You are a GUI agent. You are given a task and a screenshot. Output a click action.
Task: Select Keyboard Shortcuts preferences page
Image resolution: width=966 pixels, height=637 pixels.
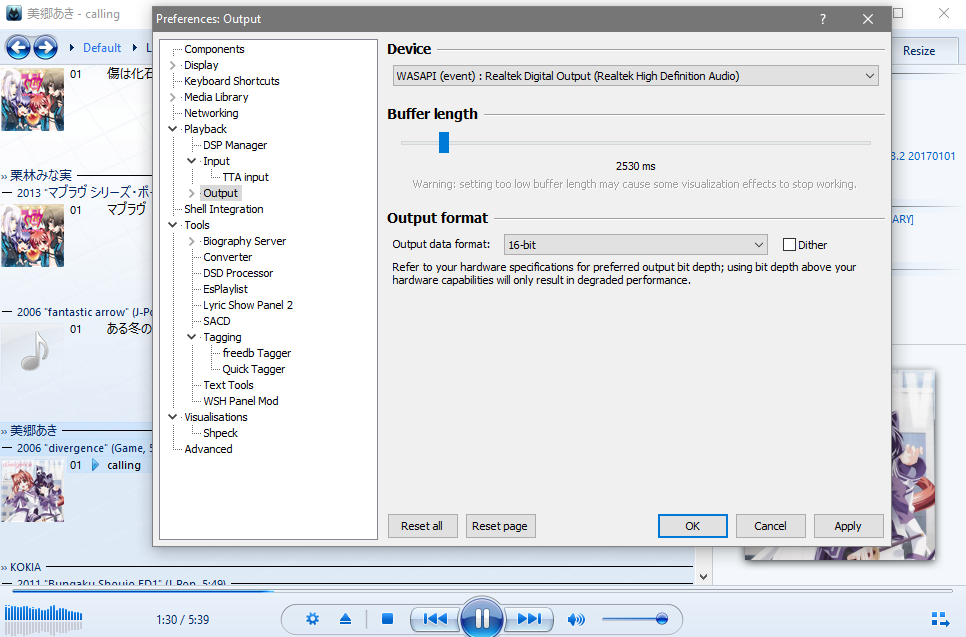pyautogui.click(x=231, y=81)
